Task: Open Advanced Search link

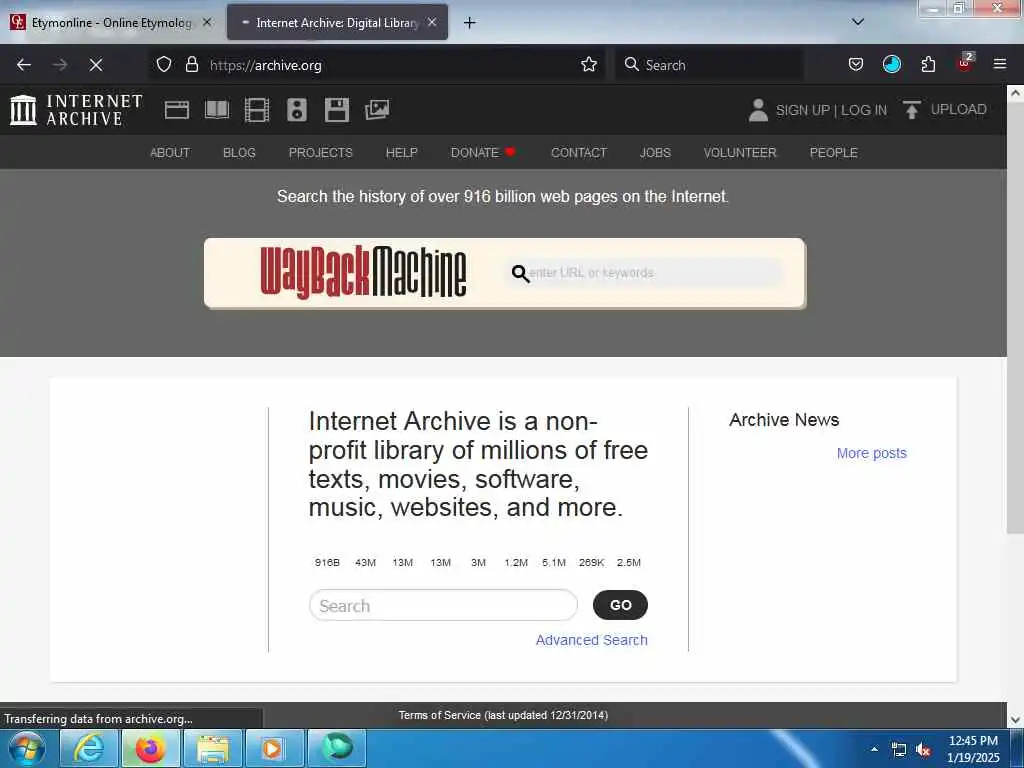Action: pyautogui.click(x=592, y=640)
